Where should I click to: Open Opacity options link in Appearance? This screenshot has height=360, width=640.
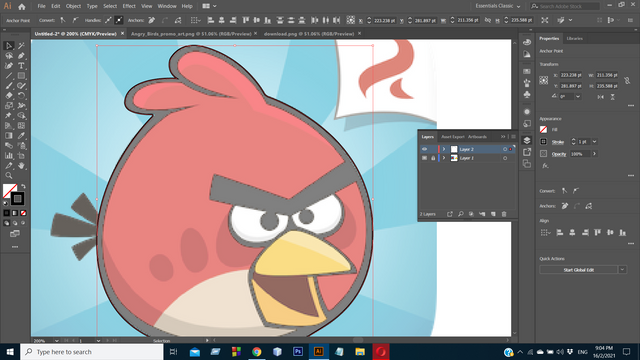tap(559, 154)
